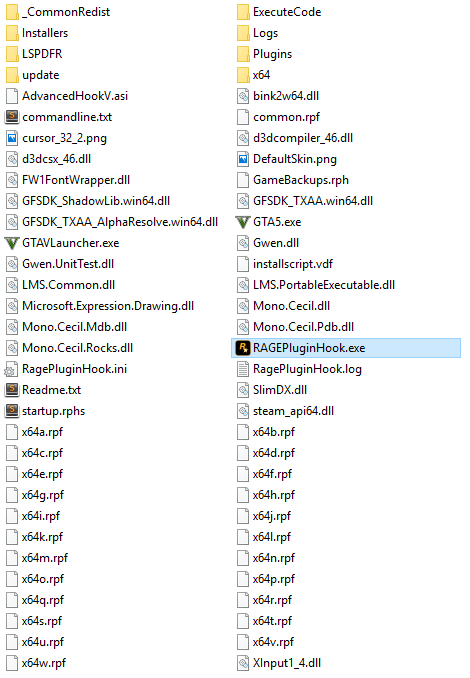Click the GTA5.exe V logo icon
The image size is (470, 678).
243,222
